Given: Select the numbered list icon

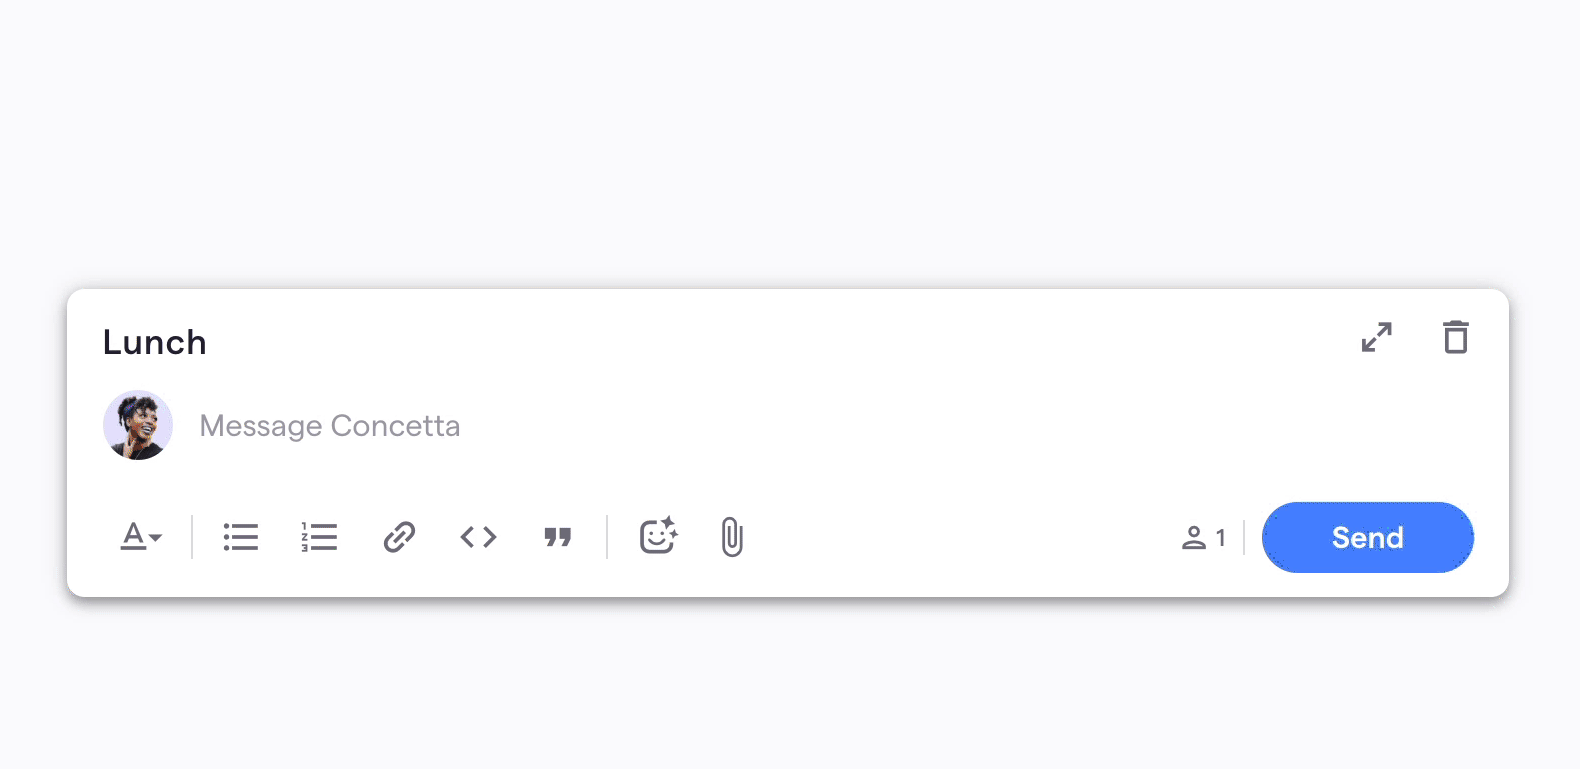Looking at the screenshot, I should point(319,537).
